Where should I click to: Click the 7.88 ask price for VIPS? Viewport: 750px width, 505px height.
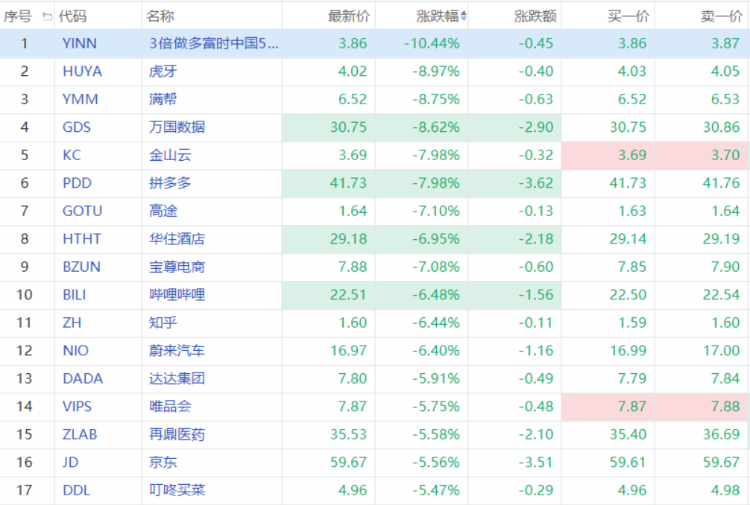tap(724, 407)
